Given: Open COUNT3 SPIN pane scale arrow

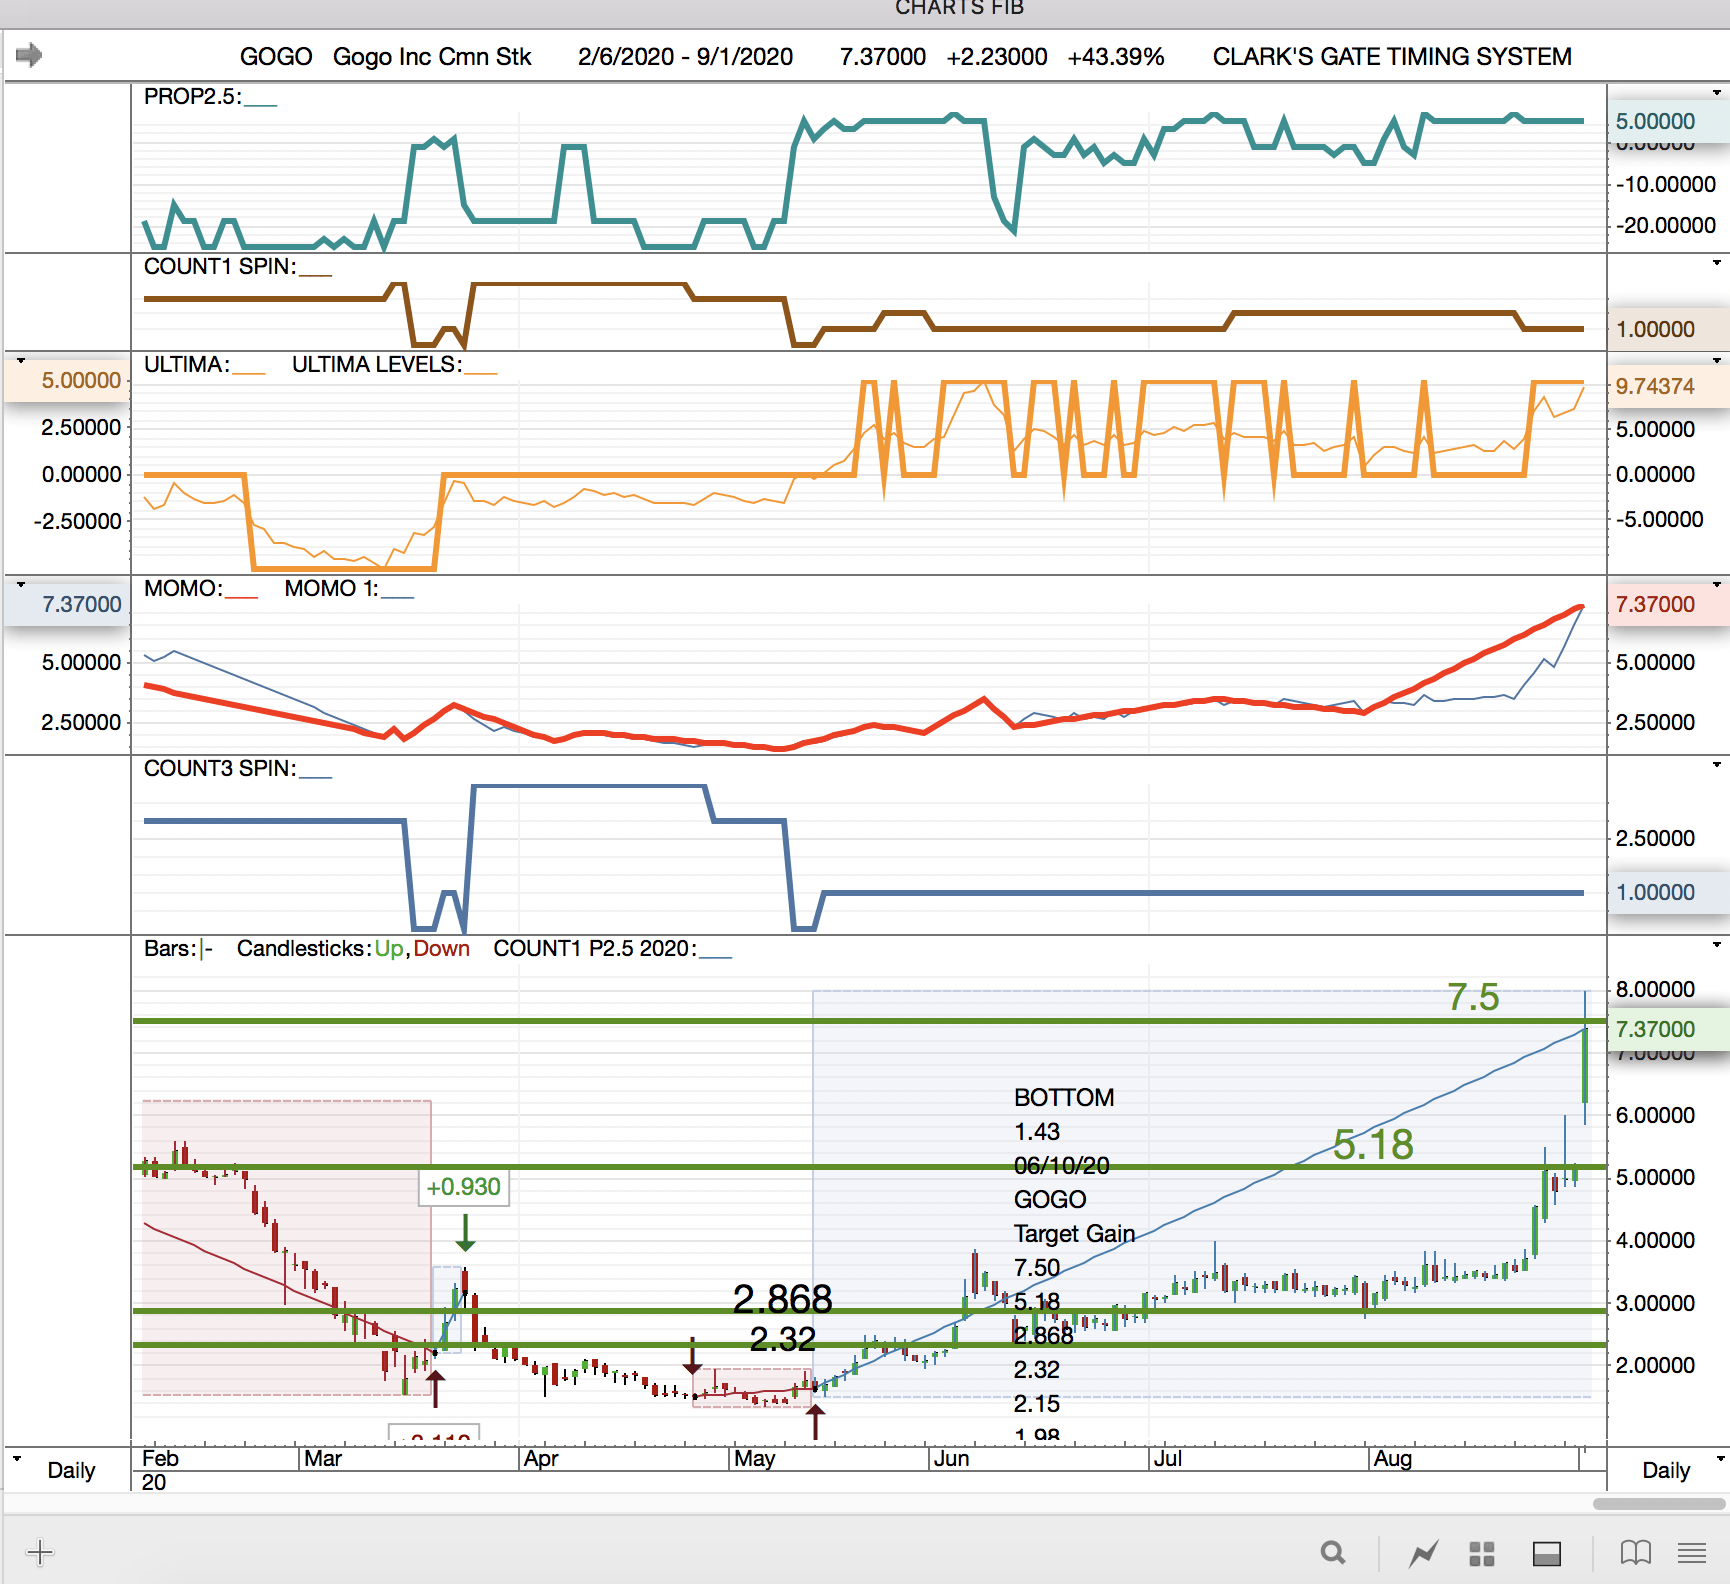Looking at the screenshot, I should coord(1716,765).
